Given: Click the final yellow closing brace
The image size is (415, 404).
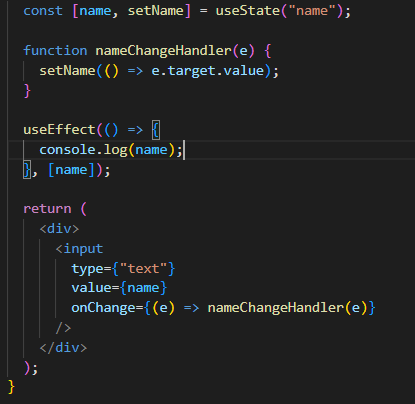Looking at the screenshot, I should [x=11, y=387].
